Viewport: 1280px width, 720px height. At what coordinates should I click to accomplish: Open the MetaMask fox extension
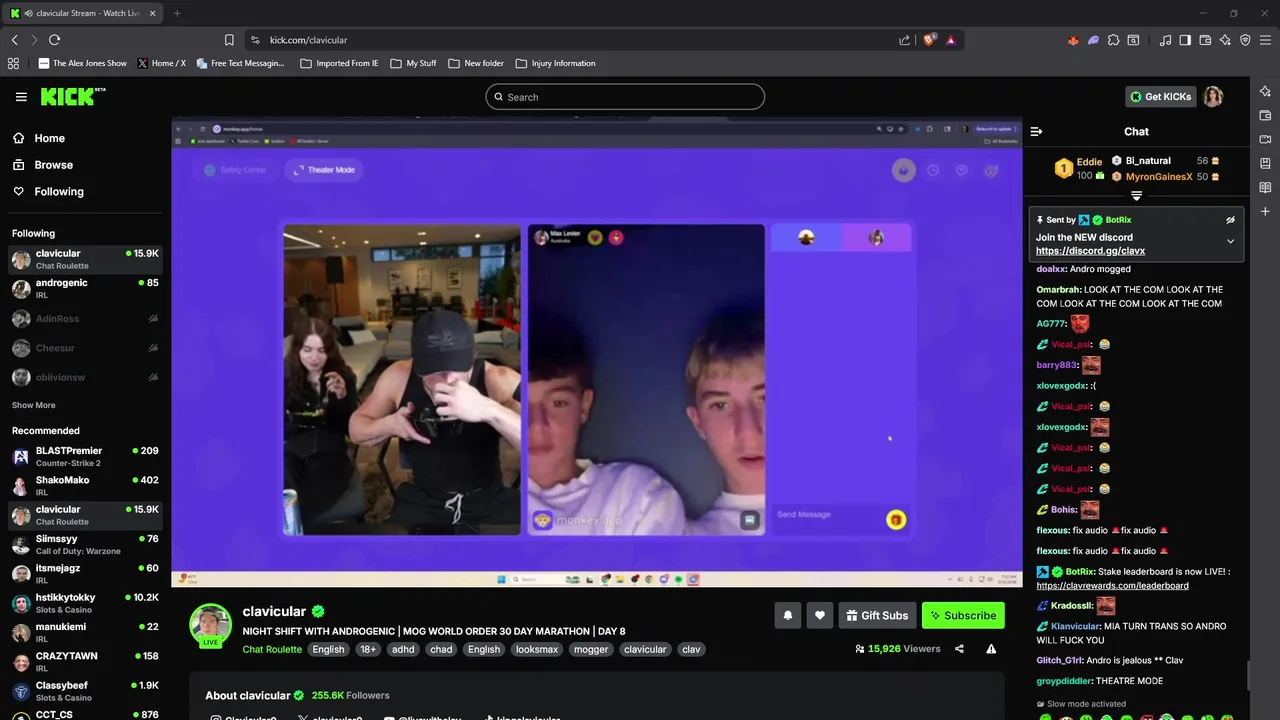tap(1073, 40)
